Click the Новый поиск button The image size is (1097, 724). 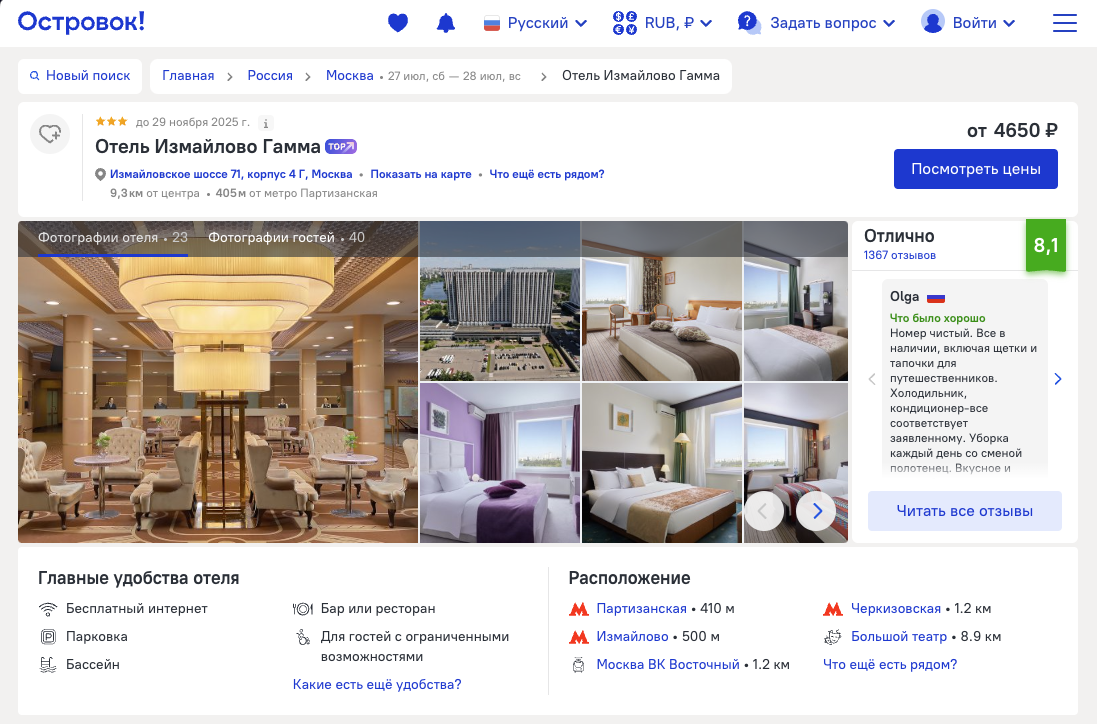(80, 76)
